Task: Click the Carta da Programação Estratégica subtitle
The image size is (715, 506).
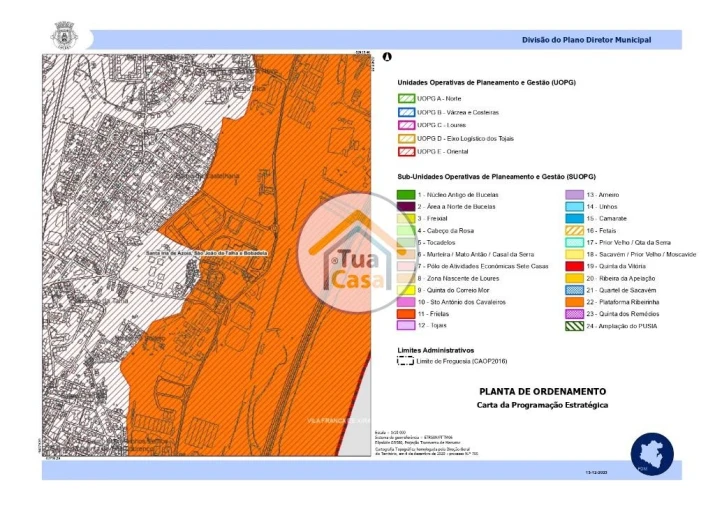Action: coord(543,406)
